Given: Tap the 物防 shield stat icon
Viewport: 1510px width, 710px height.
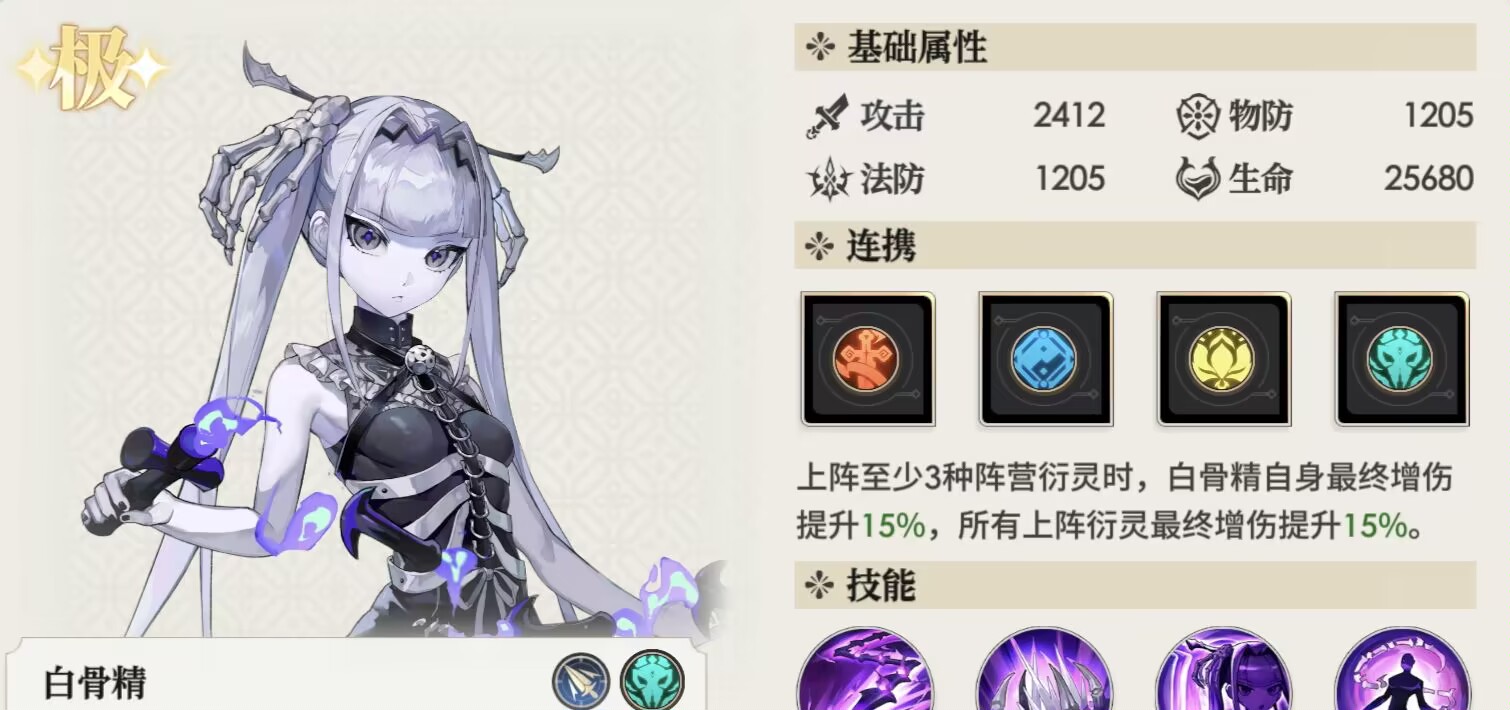Looking at the screenshot, I should click(x=1197, y=116).
